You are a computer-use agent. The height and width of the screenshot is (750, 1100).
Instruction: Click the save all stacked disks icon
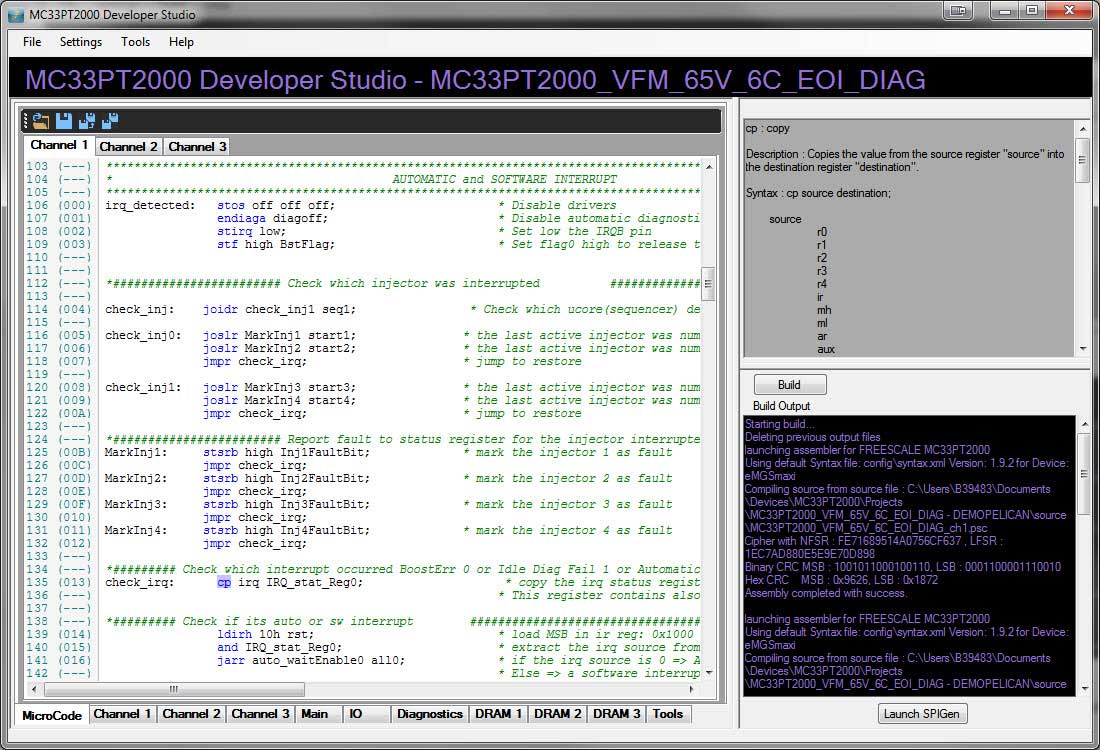tap(110, 121)
